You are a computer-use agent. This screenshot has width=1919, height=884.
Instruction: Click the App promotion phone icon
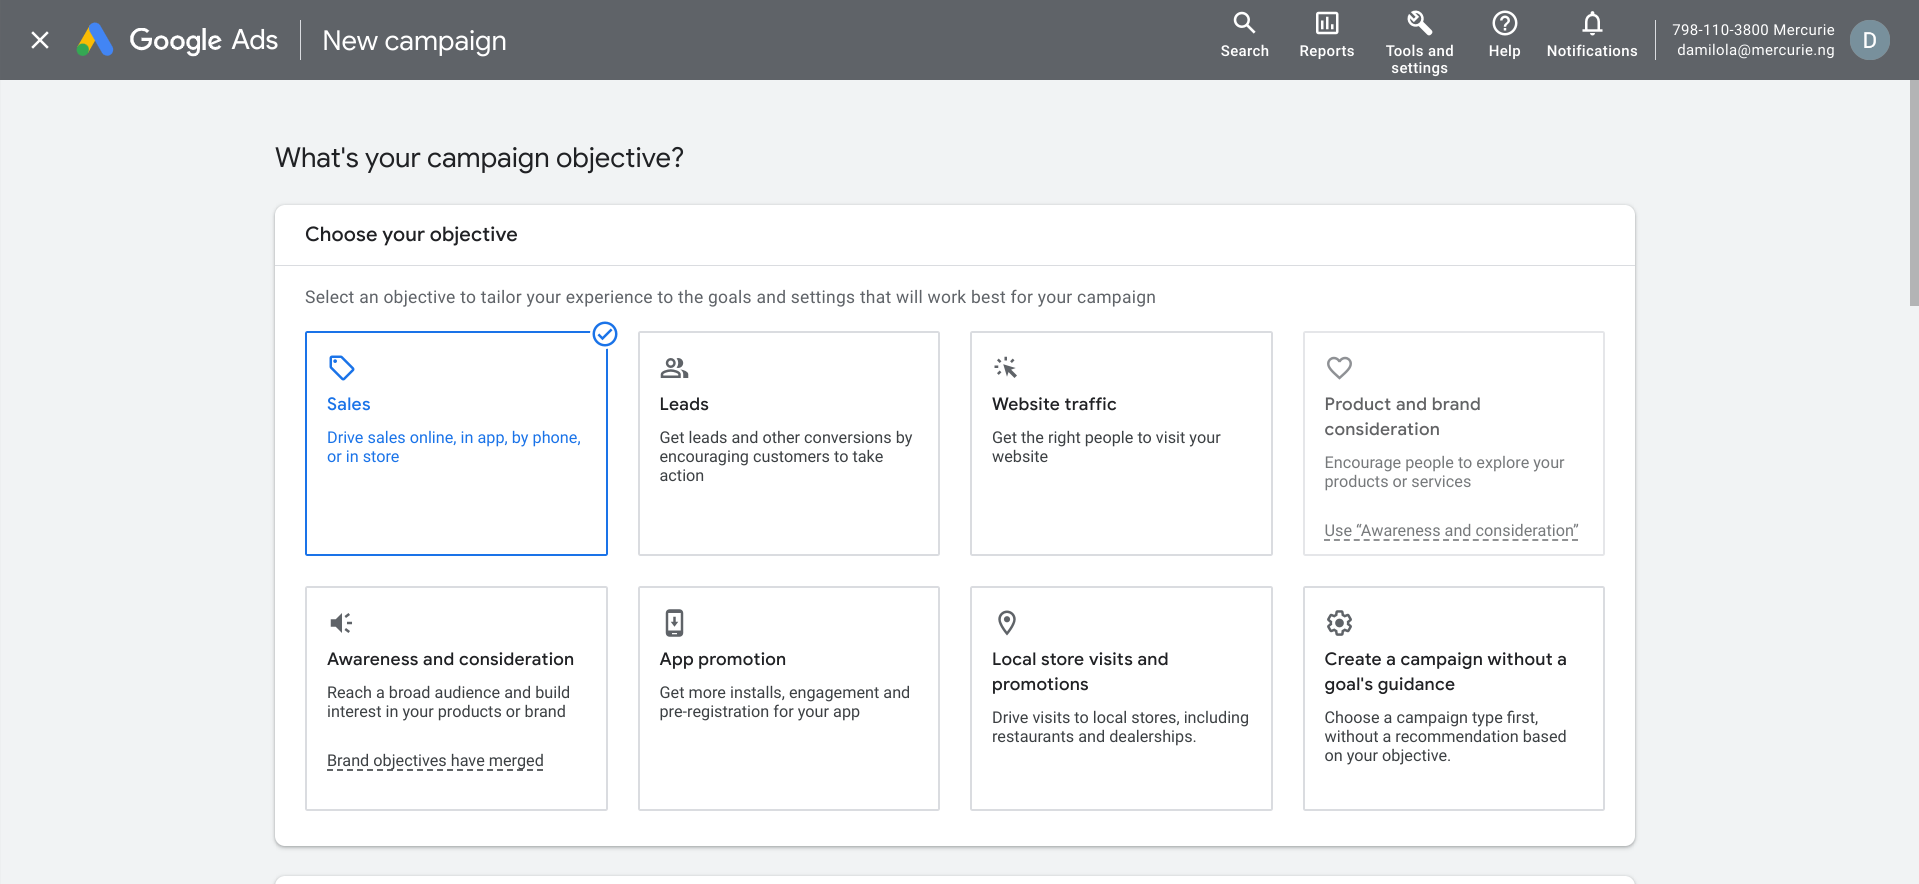pyautogui.click(x=675, y=623)
